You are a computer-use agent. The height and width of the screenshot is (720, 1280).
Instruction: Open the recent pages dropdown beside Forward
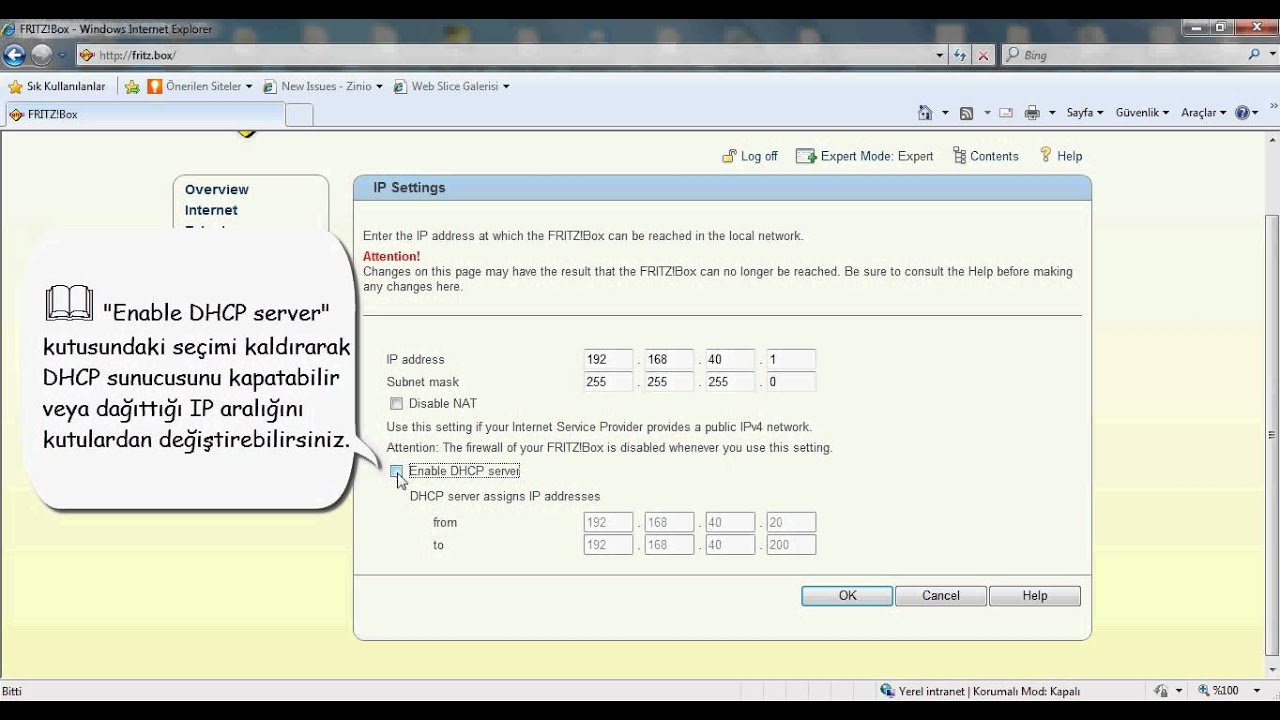pos(62,56)
